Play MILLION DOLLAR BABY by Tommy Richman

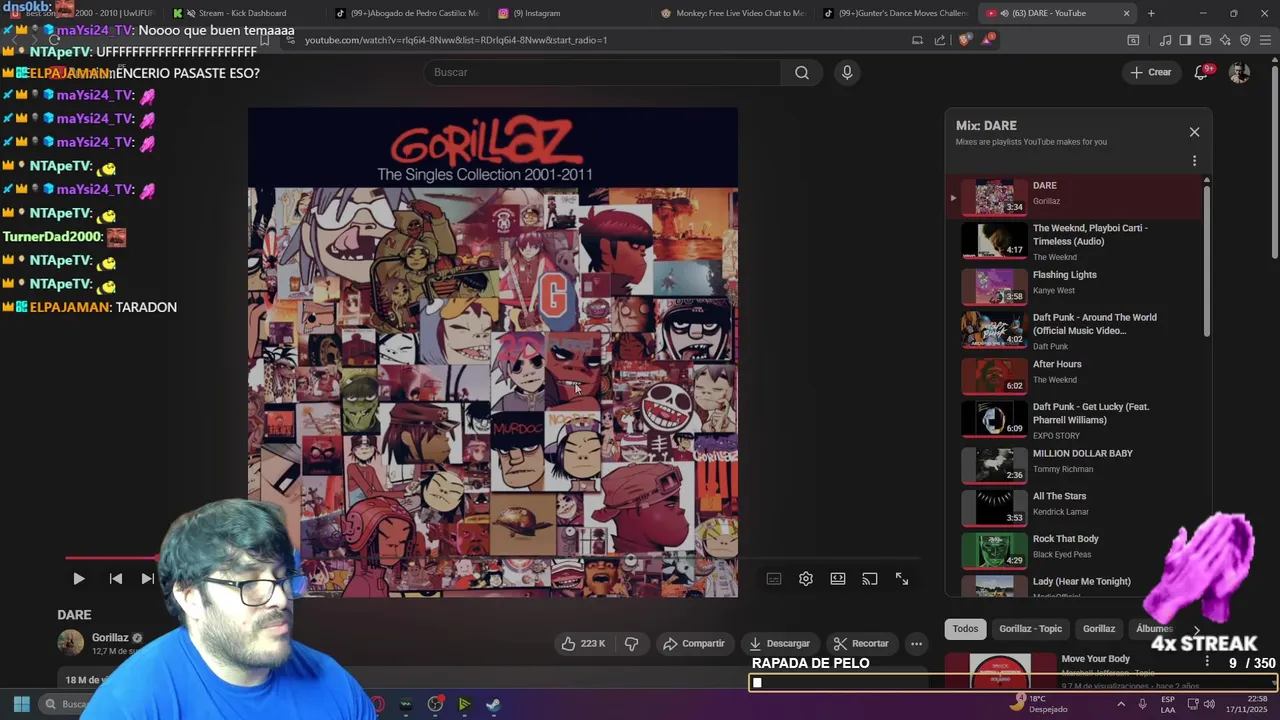tap(1072, 464)
